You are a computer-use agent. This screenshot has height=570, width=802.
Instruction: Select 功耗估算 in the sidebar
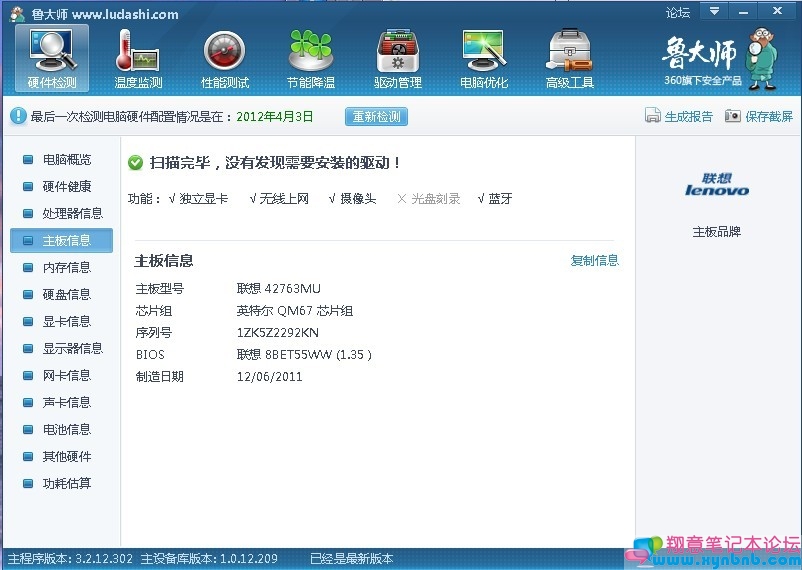pyautogui.click(x=61, y=484)
